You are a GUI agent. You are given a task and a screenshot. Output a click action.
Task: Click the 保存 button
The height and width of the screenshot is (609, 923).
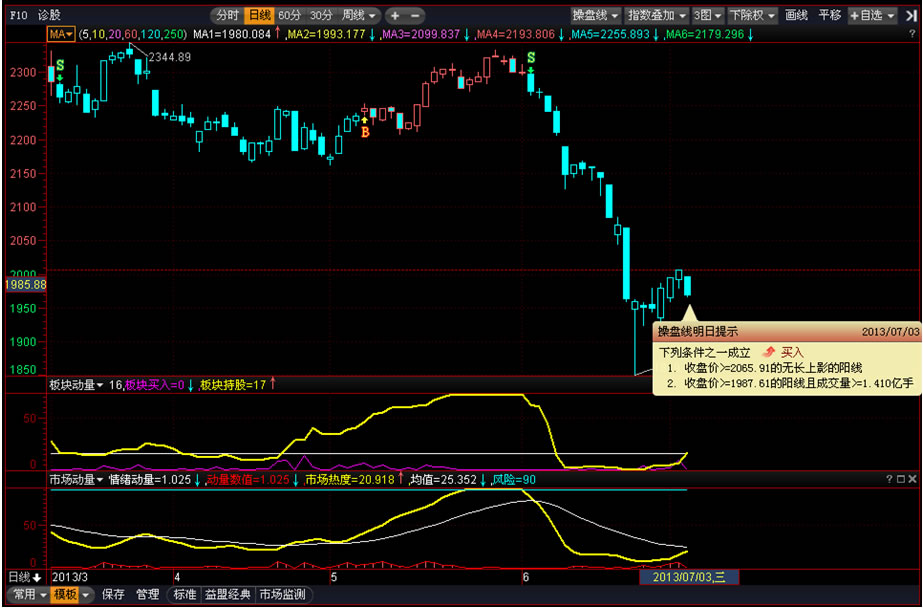(x=113, y=595)
